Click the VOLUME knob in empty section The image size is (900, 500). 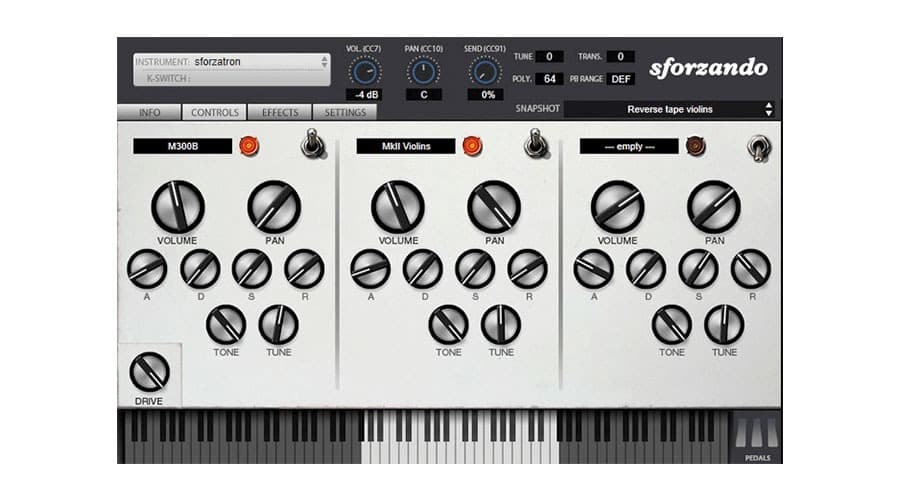[x=618, y=207]
